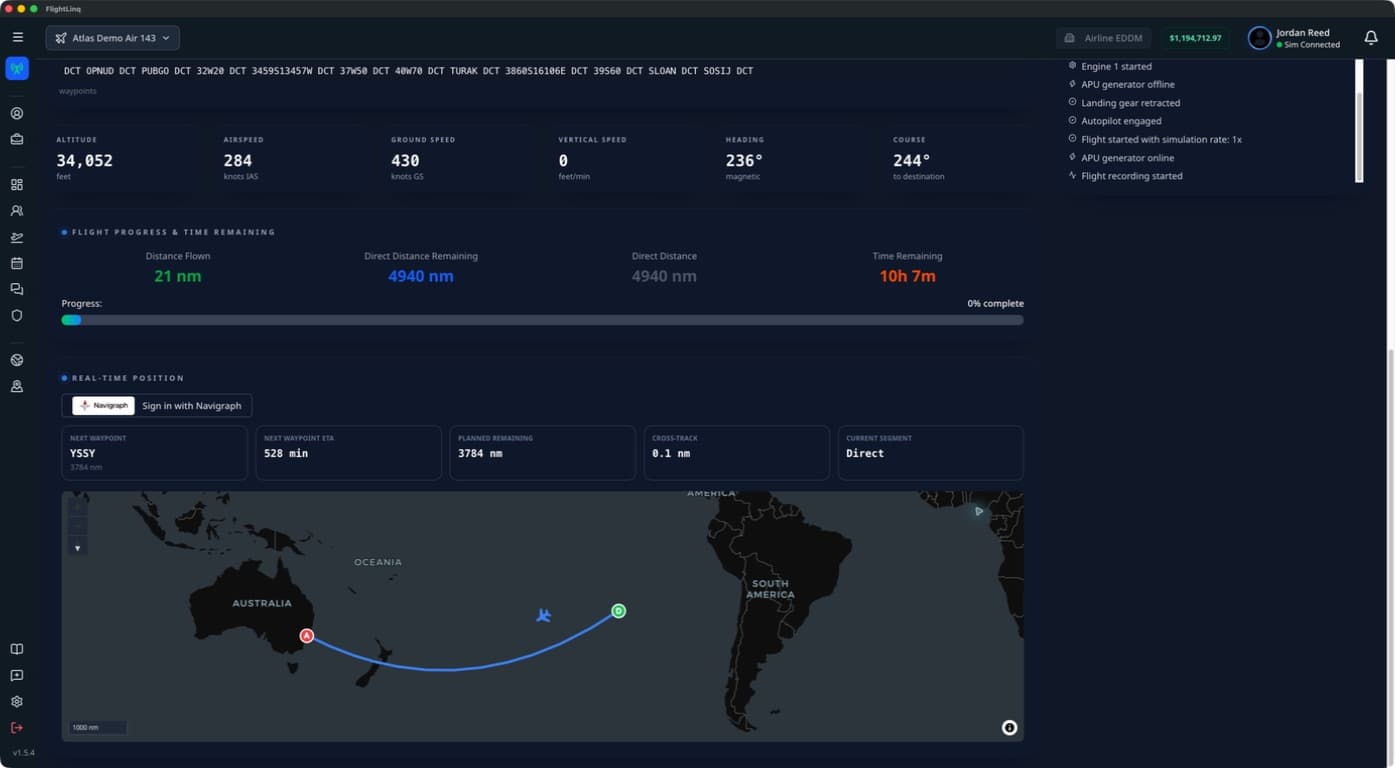The width and height of the screenshot is (1395, 768).
Task: Click the Airline EDDM button
Action: 1104,38
